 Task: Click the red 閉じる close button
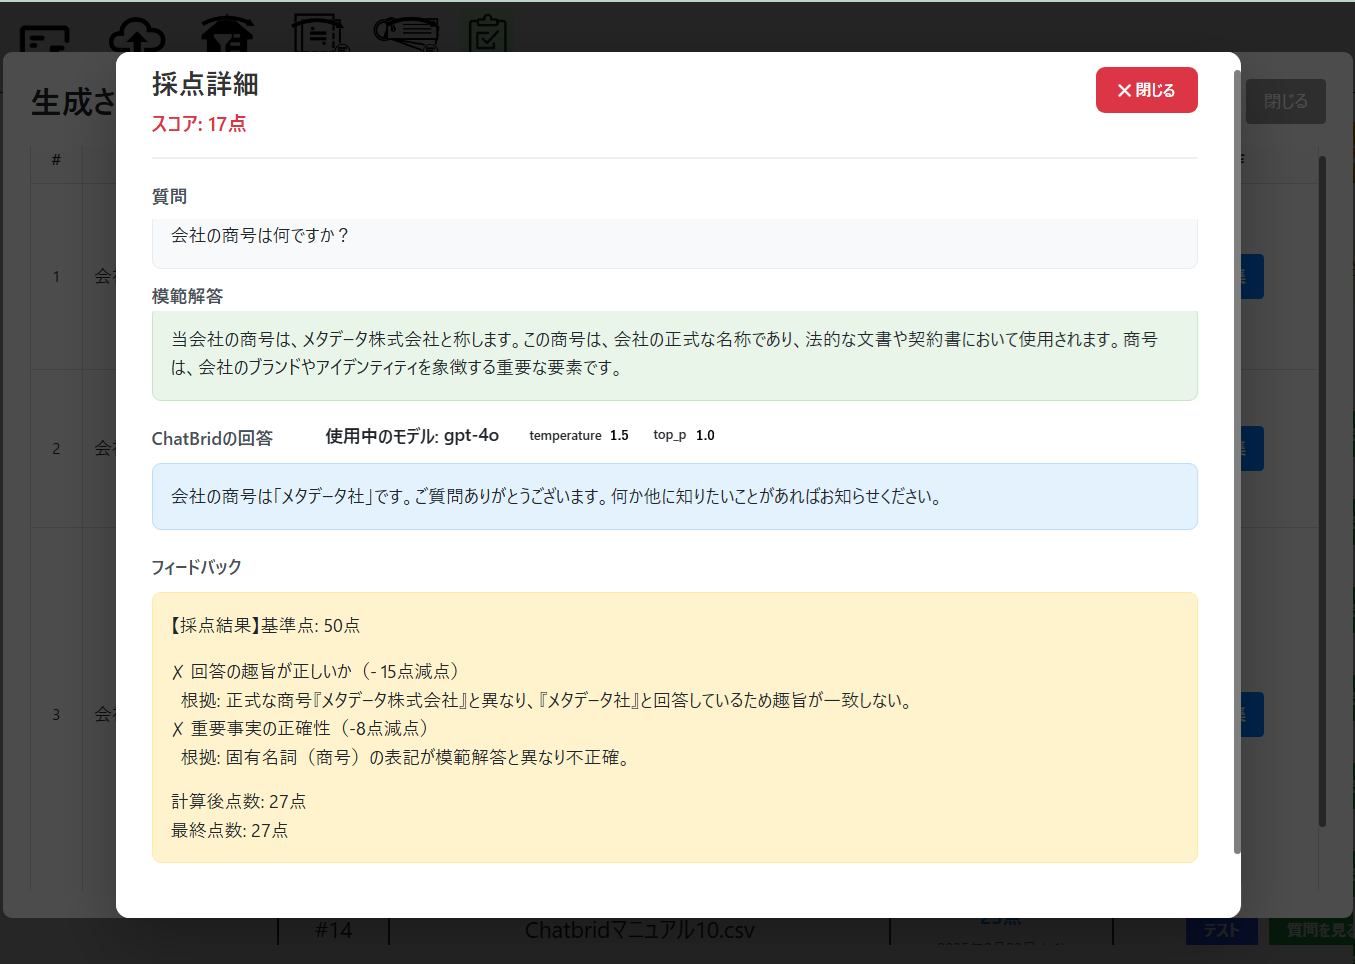tap(1146, 90)
